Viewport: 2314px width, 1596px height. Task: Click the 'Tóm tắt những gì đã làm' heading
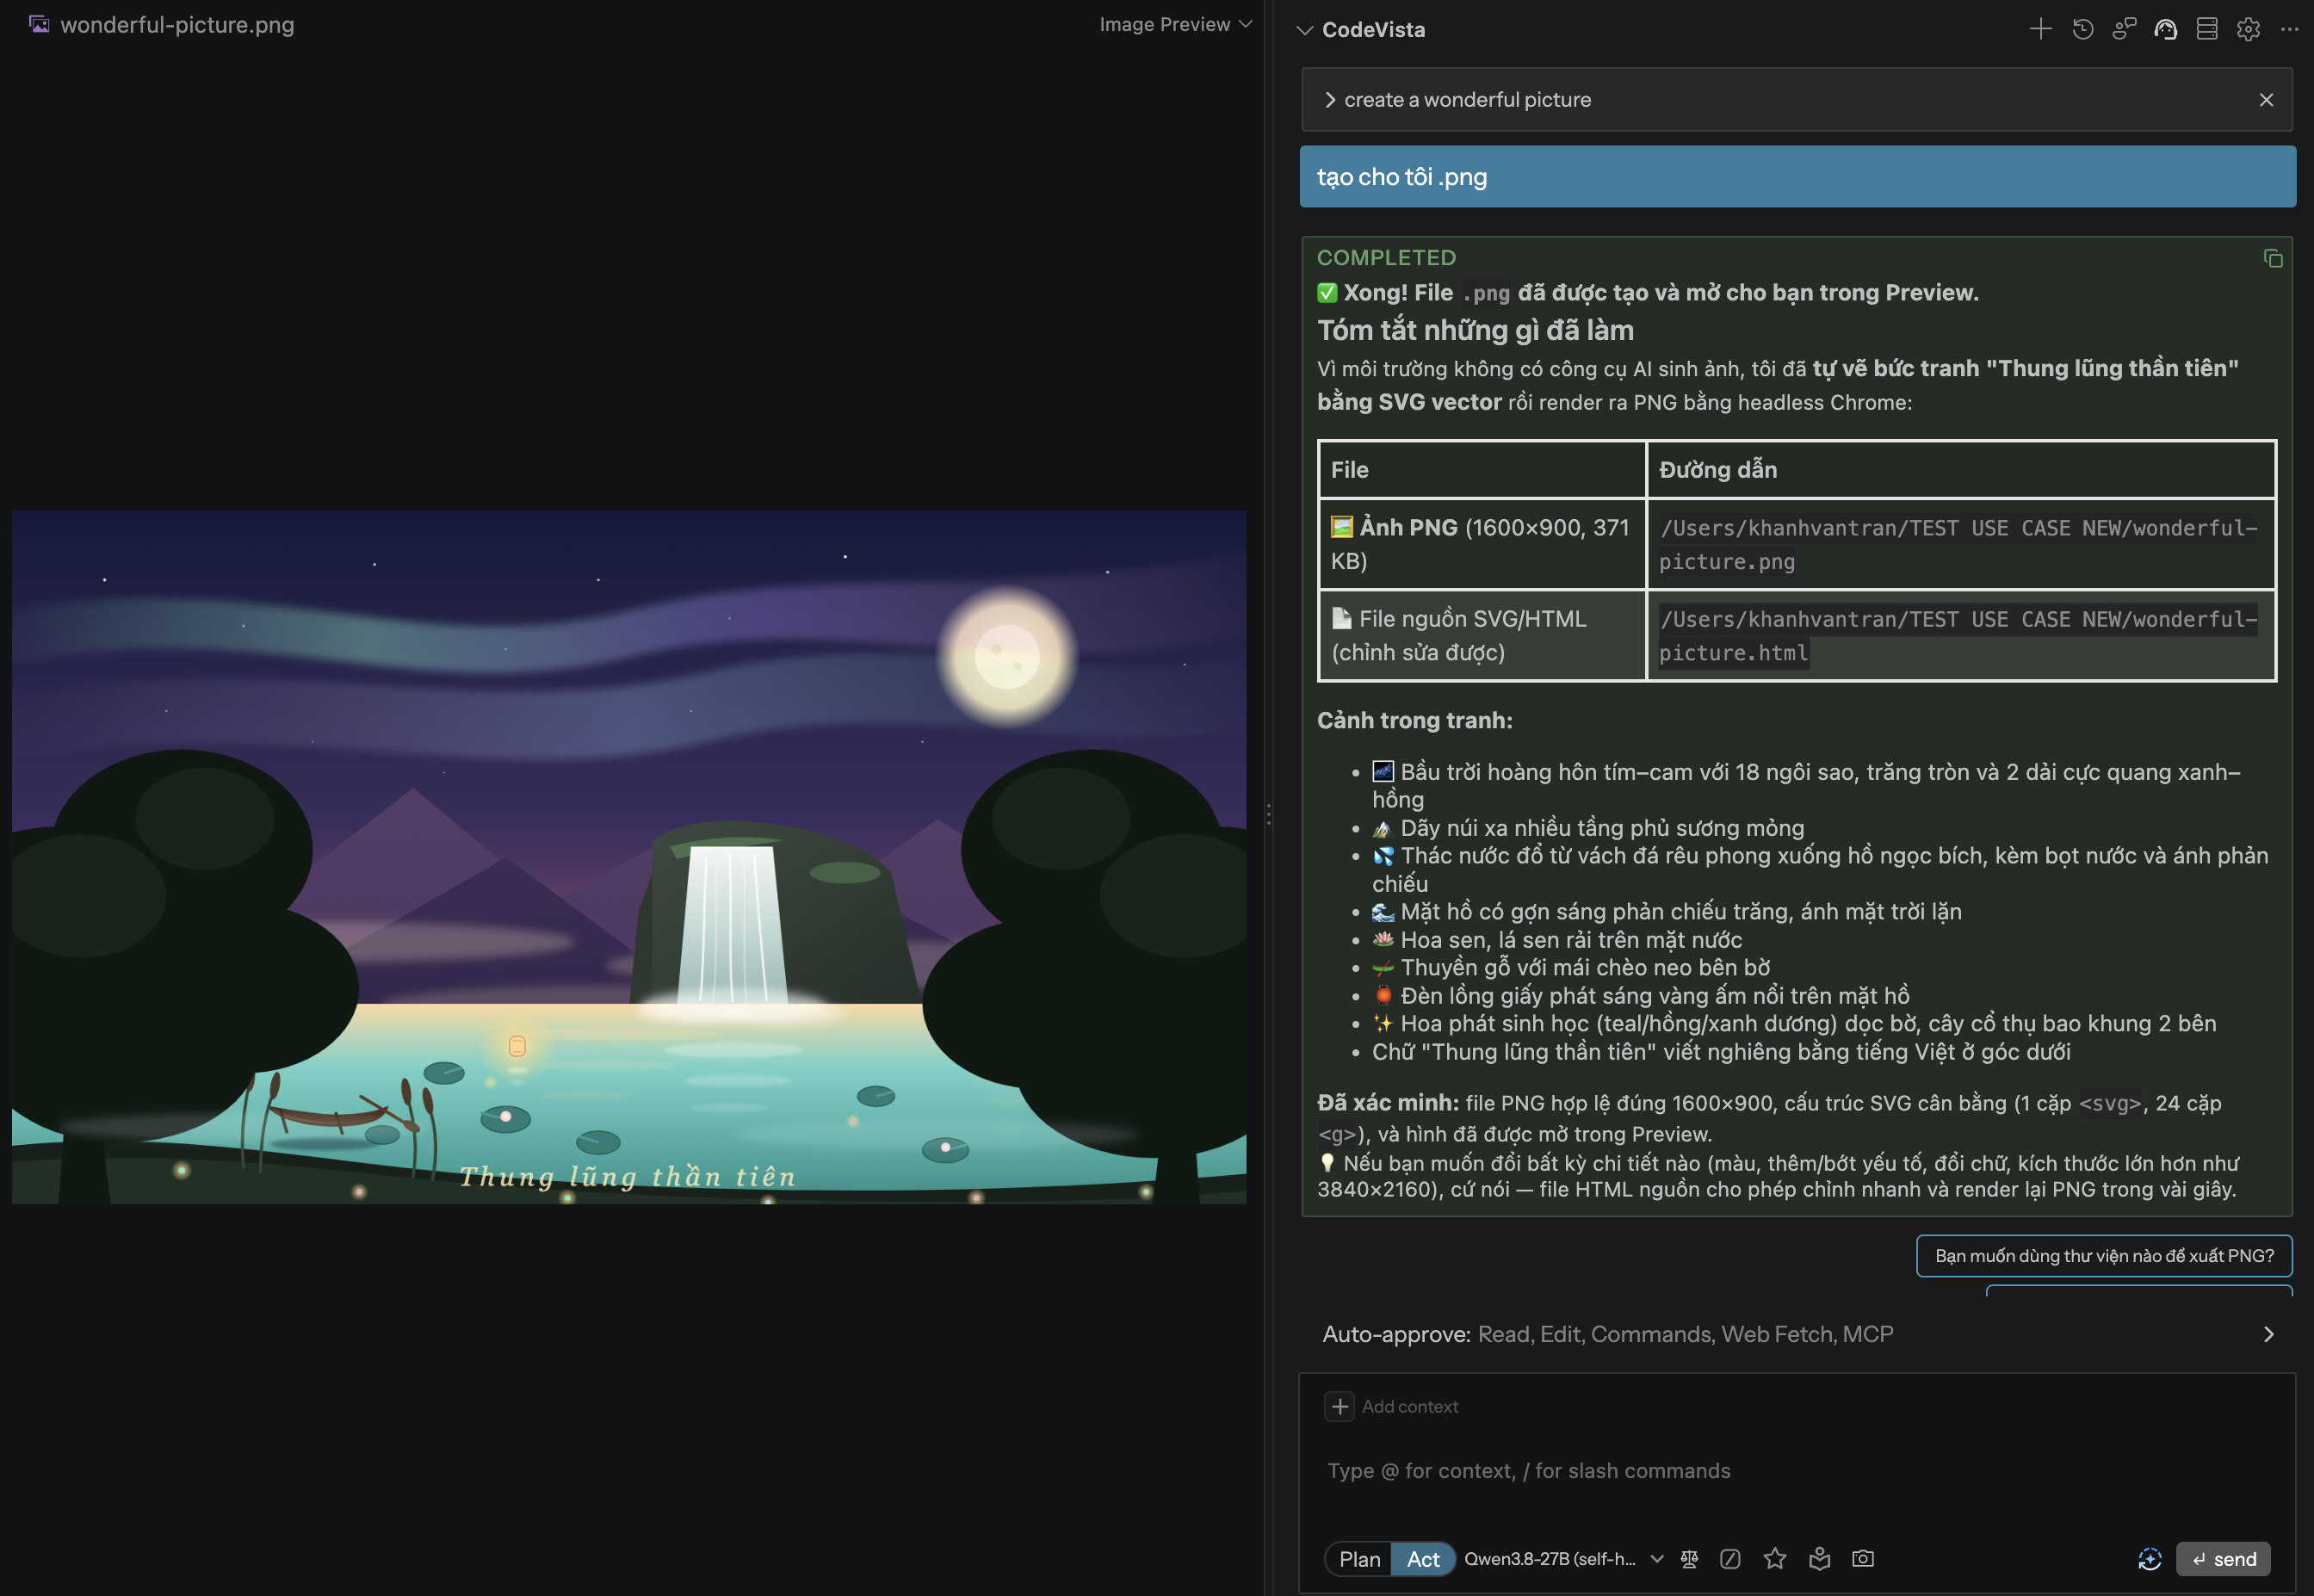(x=1475, y=330)
